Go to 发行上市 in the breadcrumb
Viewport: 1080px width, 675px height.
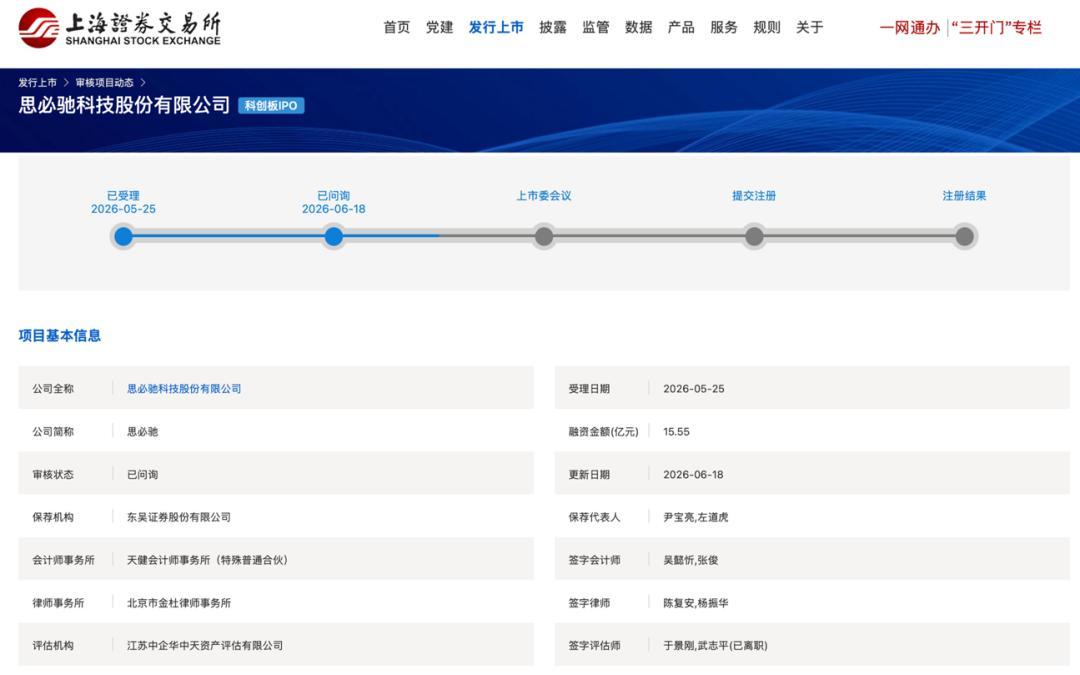37,83
